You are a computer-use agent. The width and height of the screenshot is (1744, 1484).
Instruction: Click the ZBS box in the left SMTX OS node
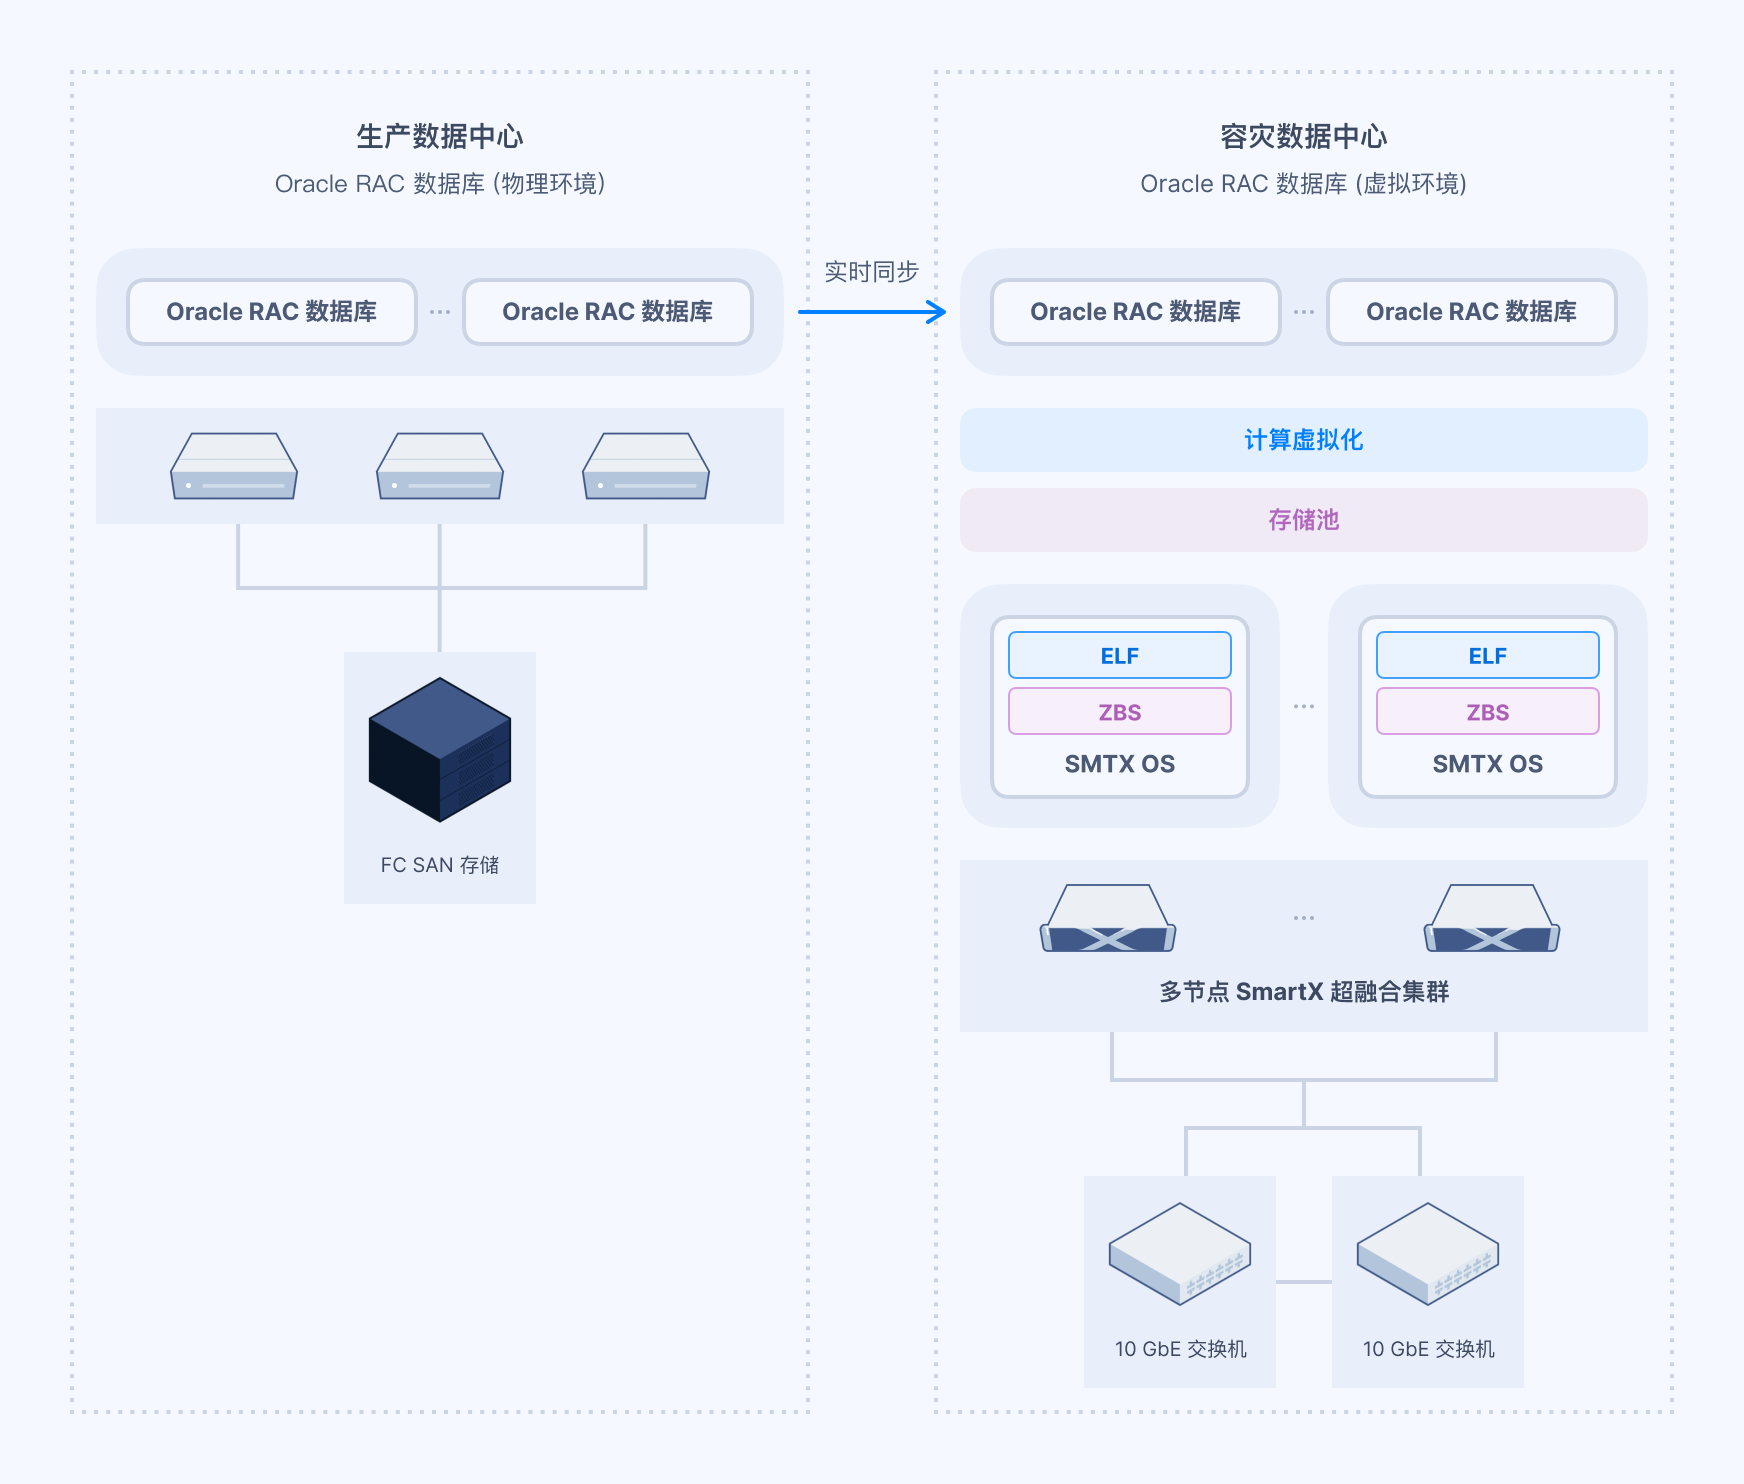[1120, 711]
